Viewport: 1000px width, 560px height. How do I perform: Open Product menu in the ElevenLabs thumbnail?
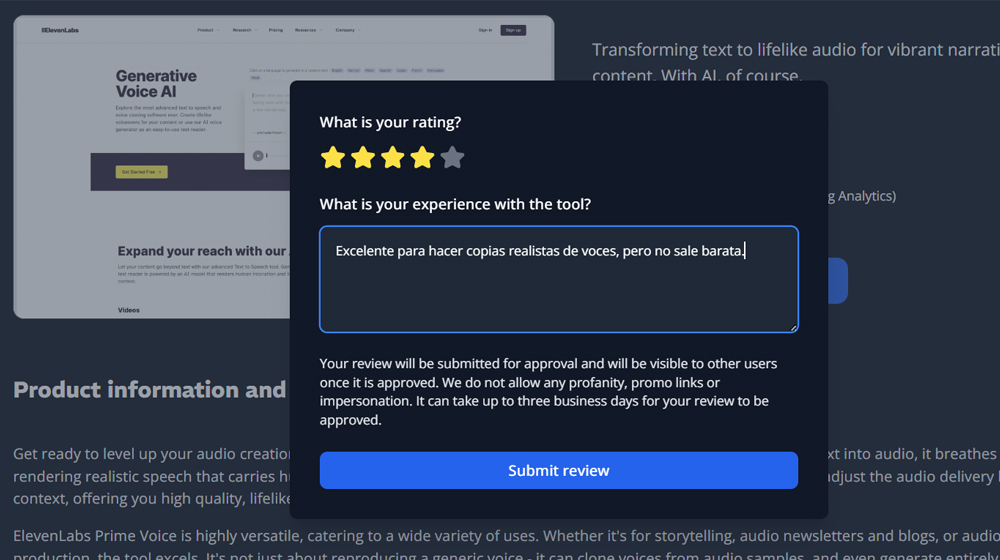207,30
